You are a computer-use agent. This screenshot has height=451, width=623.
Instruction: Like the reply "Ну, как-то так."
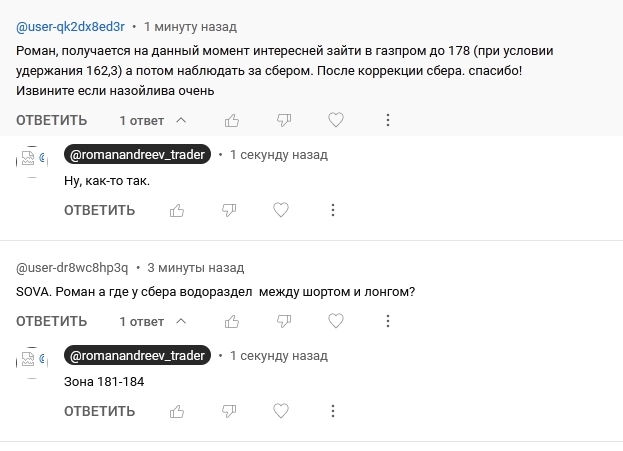177,210
